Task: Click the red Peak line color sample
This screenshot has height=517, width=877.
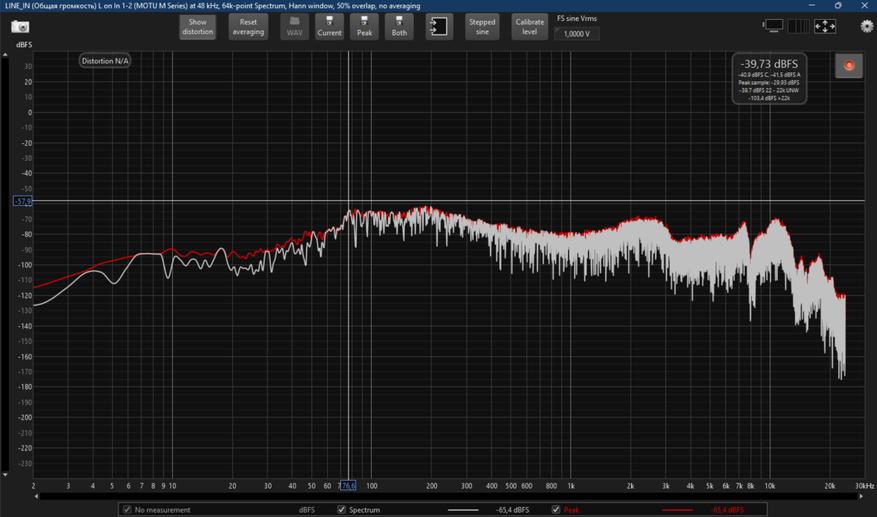Action: (x=678, y=510)
